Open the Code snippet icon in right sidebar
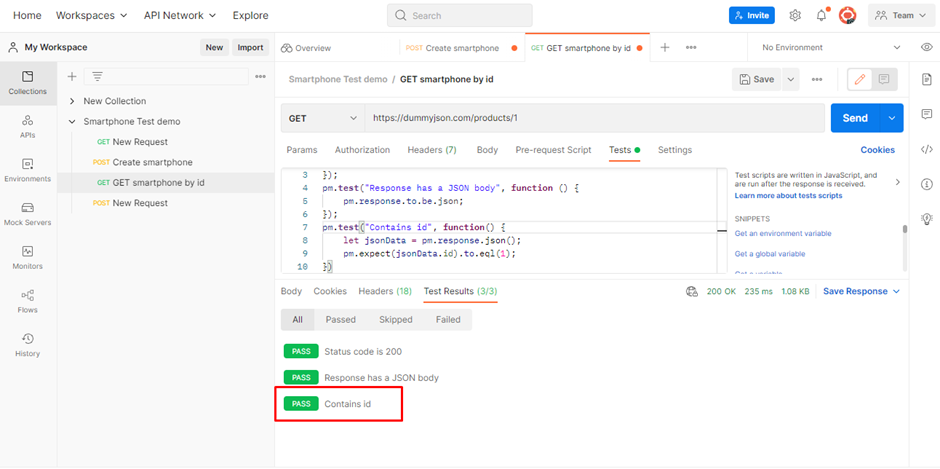The height and width of the screenshot is (469, 940). coord(927,149)
